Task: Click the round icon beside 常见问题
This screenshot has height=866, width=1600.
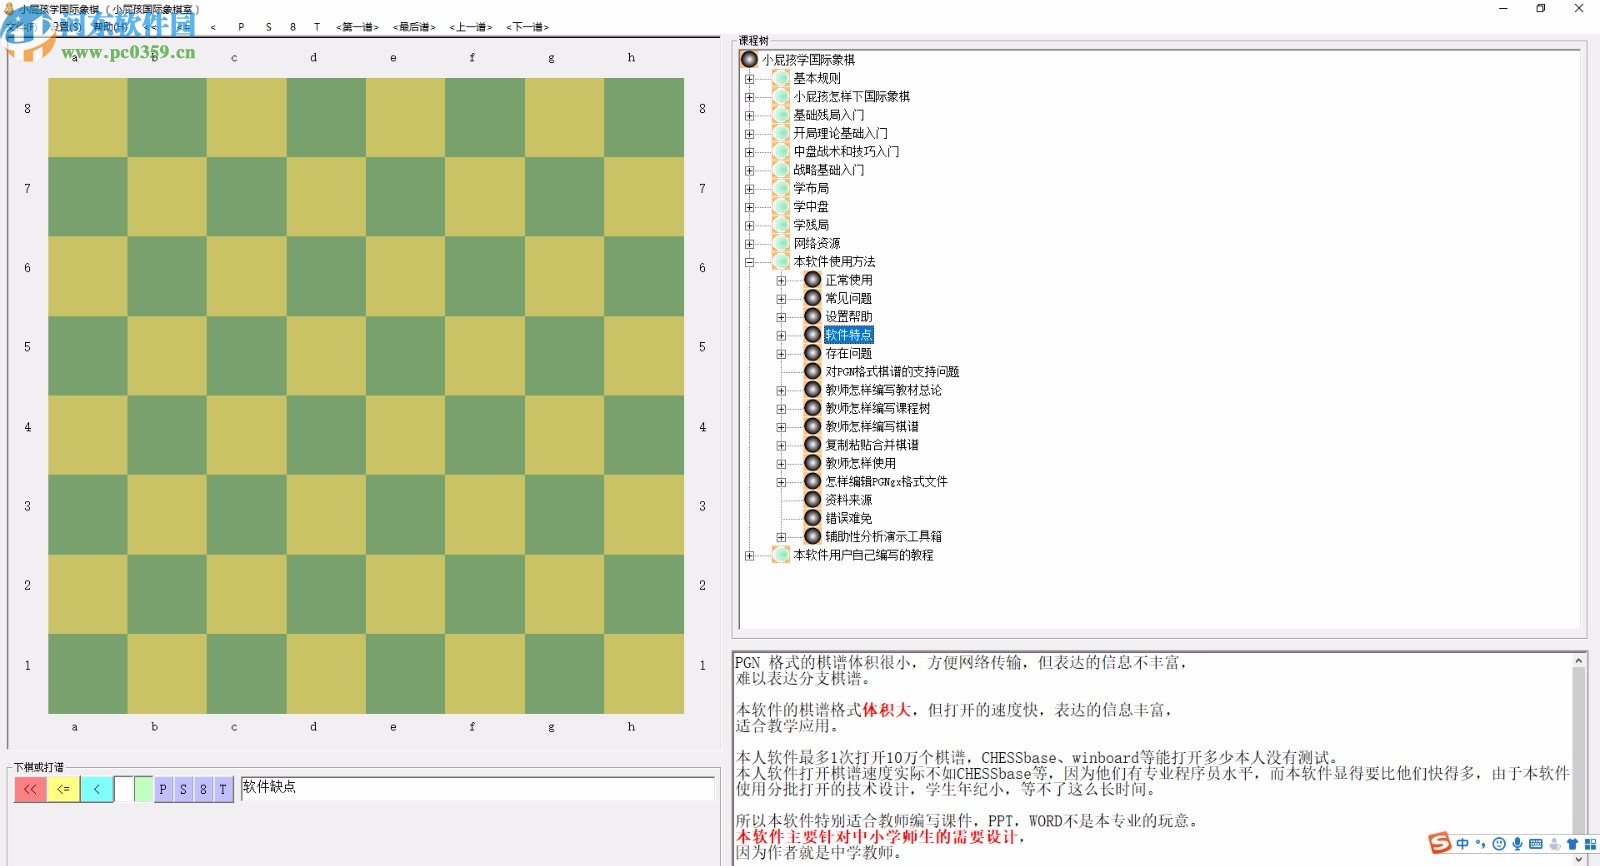Action: (x=813, y=298)
